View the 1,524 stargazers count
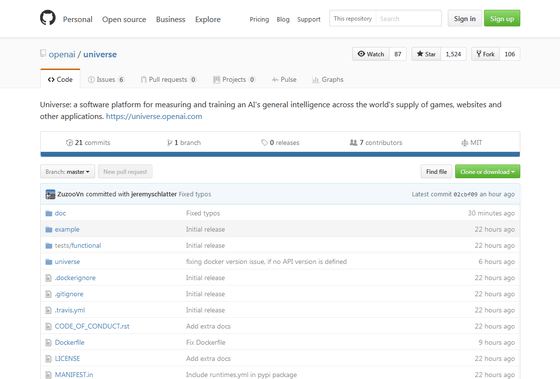Screen dimensions: 560x379 tap(454, 54)
